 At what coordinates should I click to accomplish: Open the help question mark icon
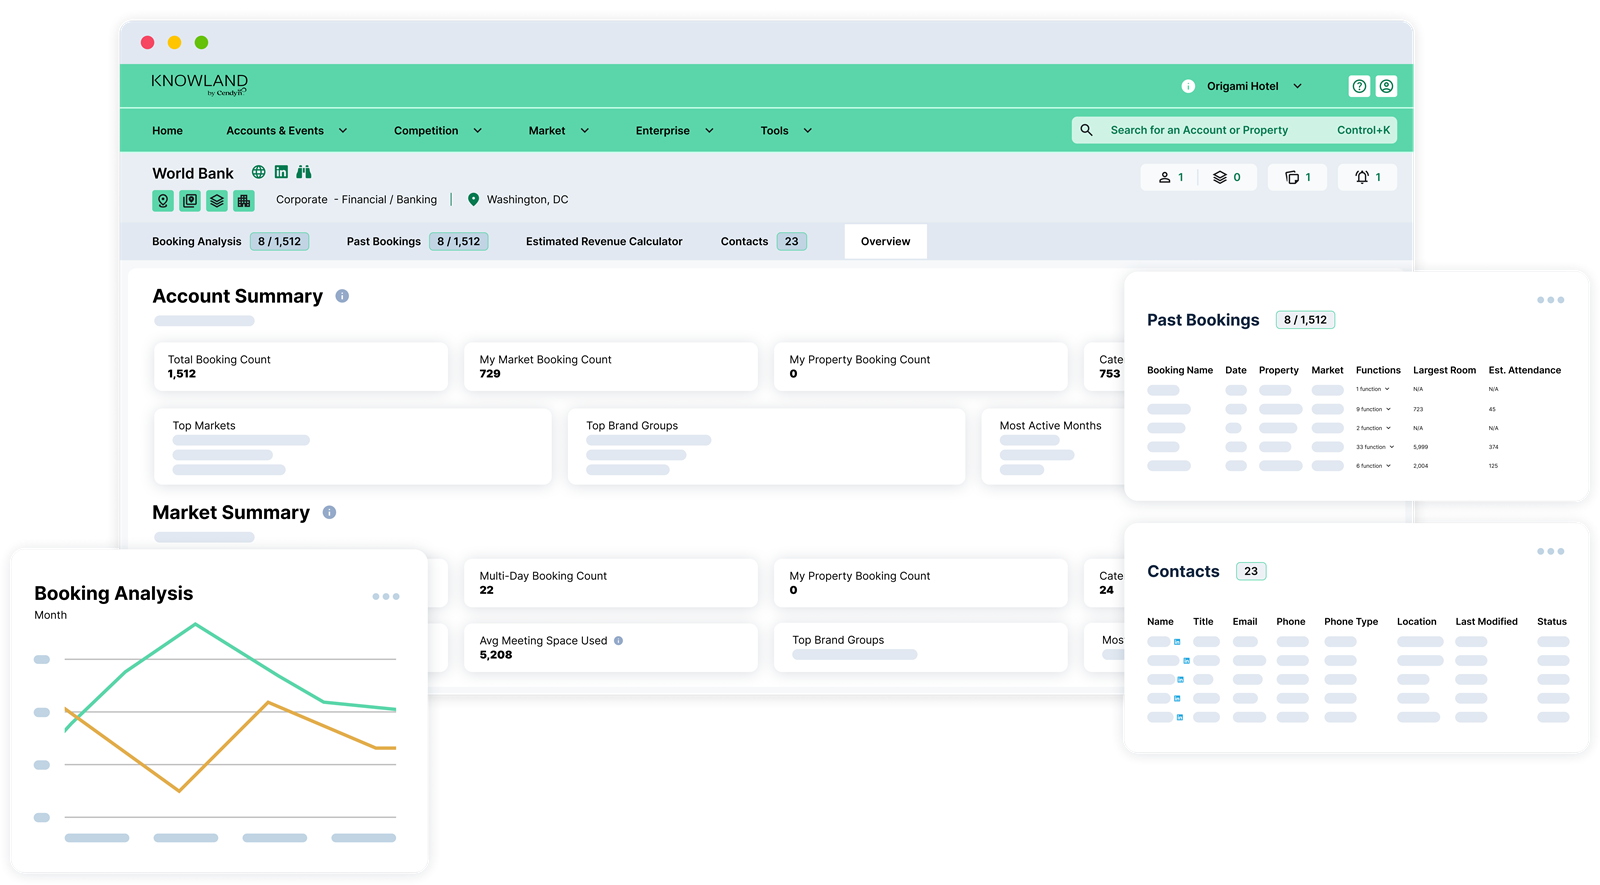tap(1359, 86)
